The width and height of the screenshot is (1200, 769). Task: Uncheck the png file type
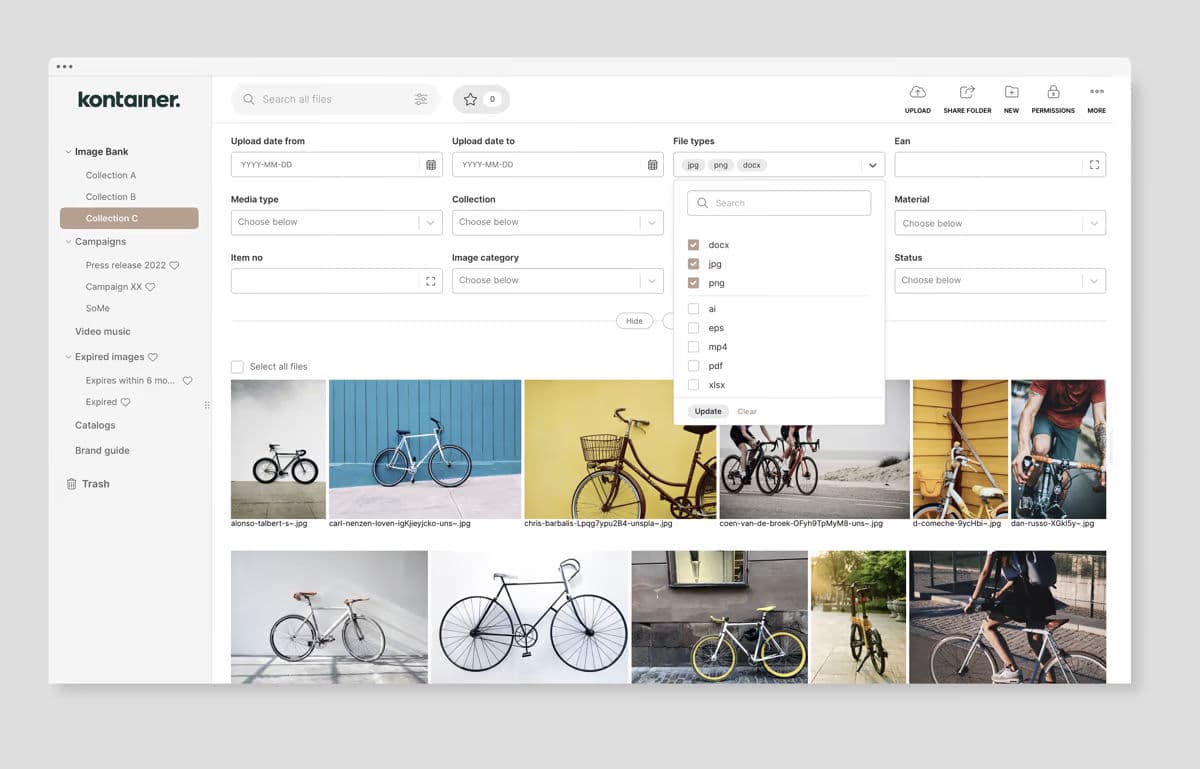[693, 283]
